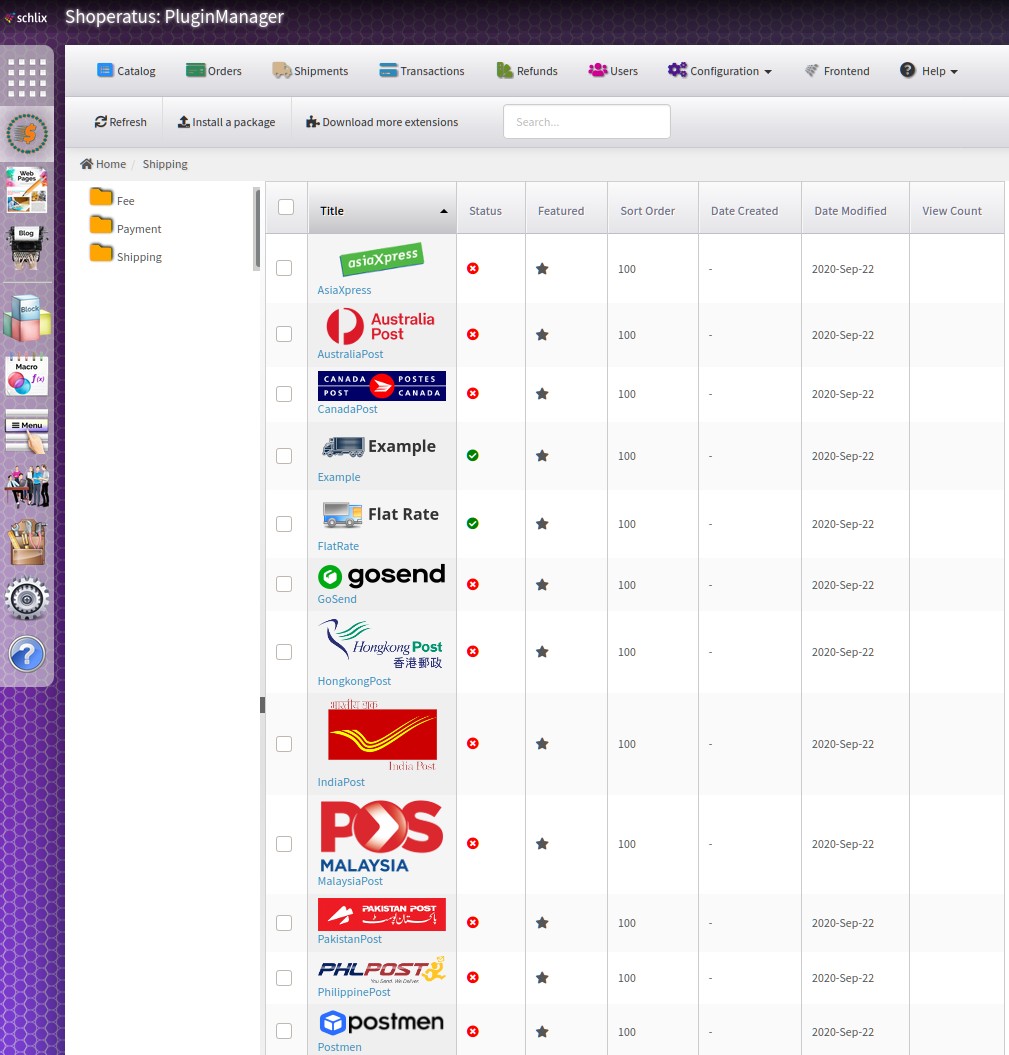Open the people group sidebar icon
Viewport: 1009px width, 1055px height.
tap(27, 486)
